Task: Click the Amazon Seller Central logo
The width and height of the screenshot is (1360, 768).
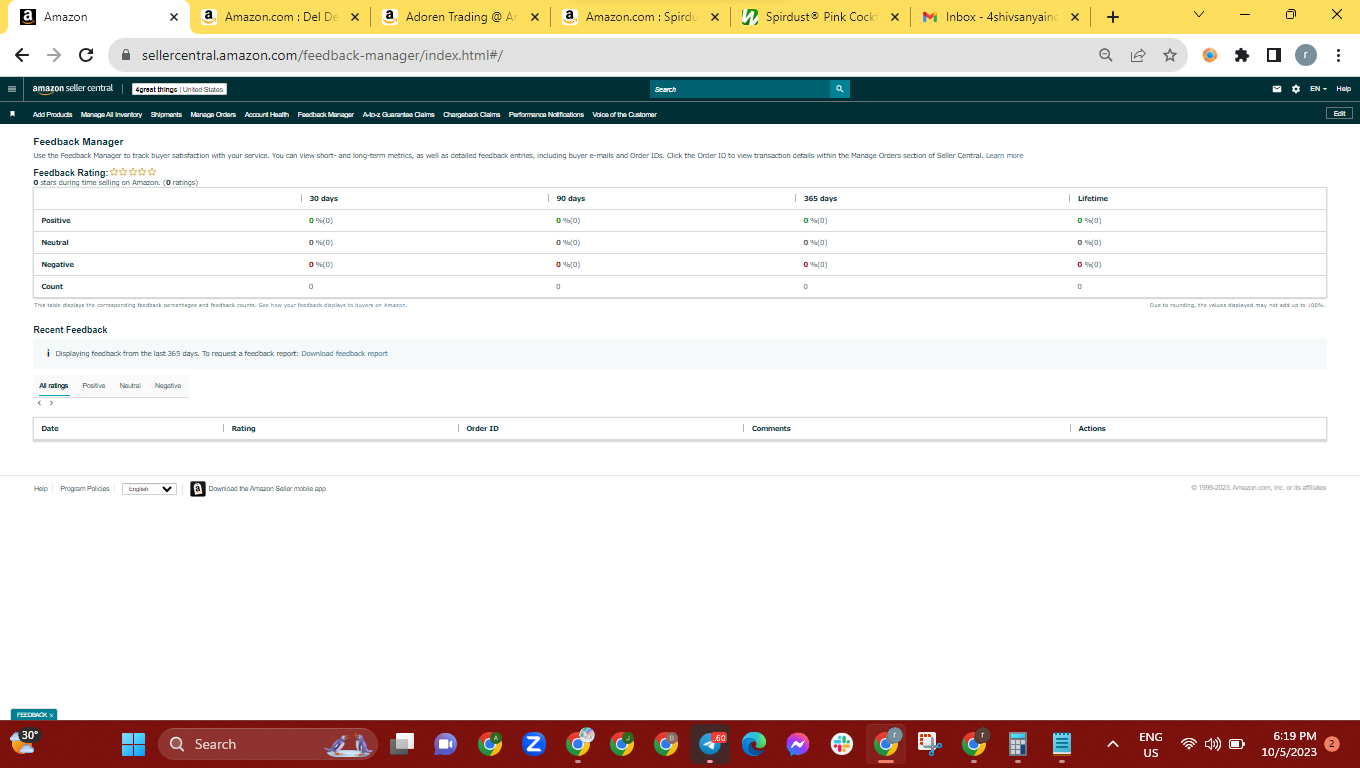Action: [73, 89]
